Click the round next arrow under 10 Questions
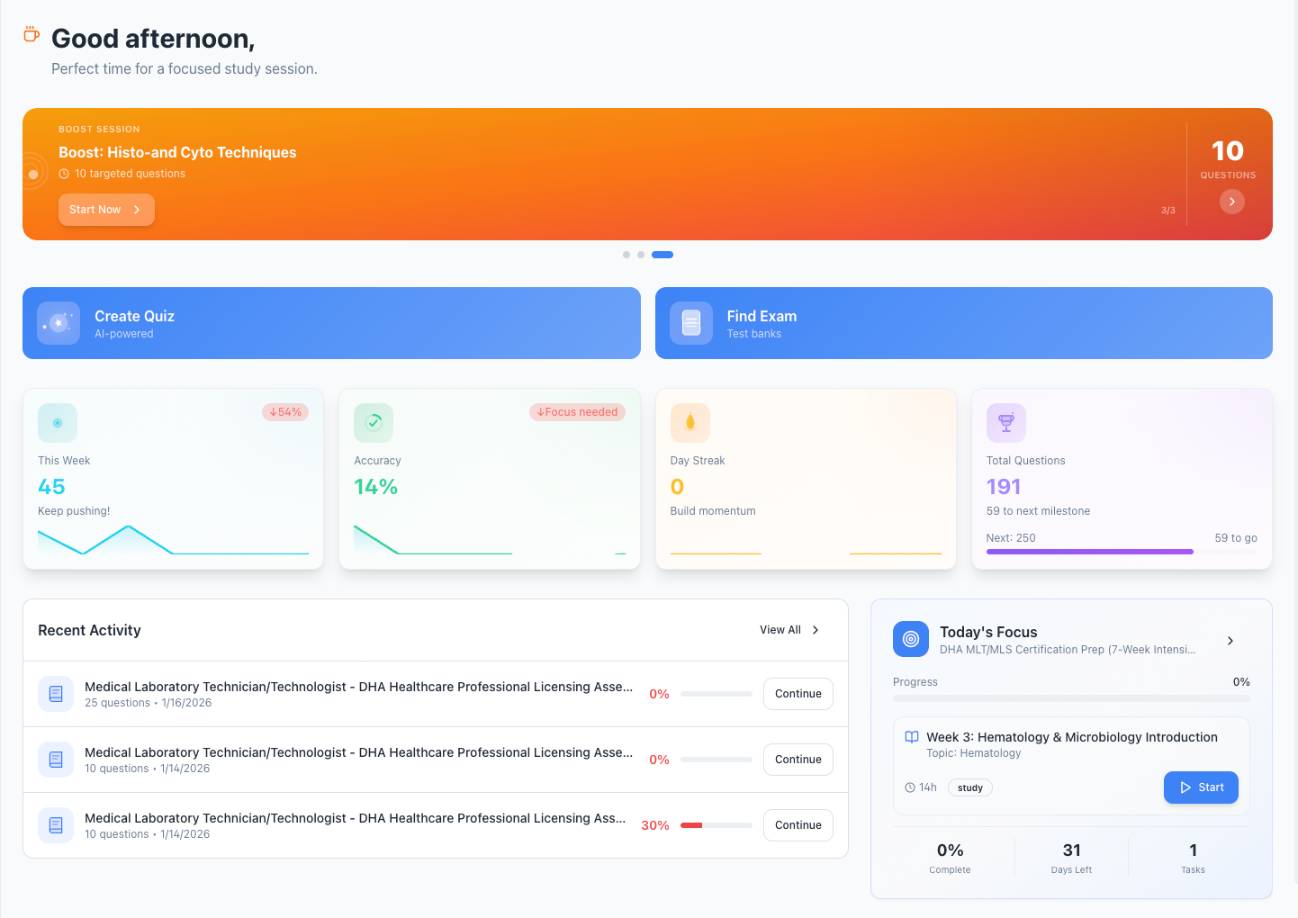The image size is (1298, 918). (1232, 201)
